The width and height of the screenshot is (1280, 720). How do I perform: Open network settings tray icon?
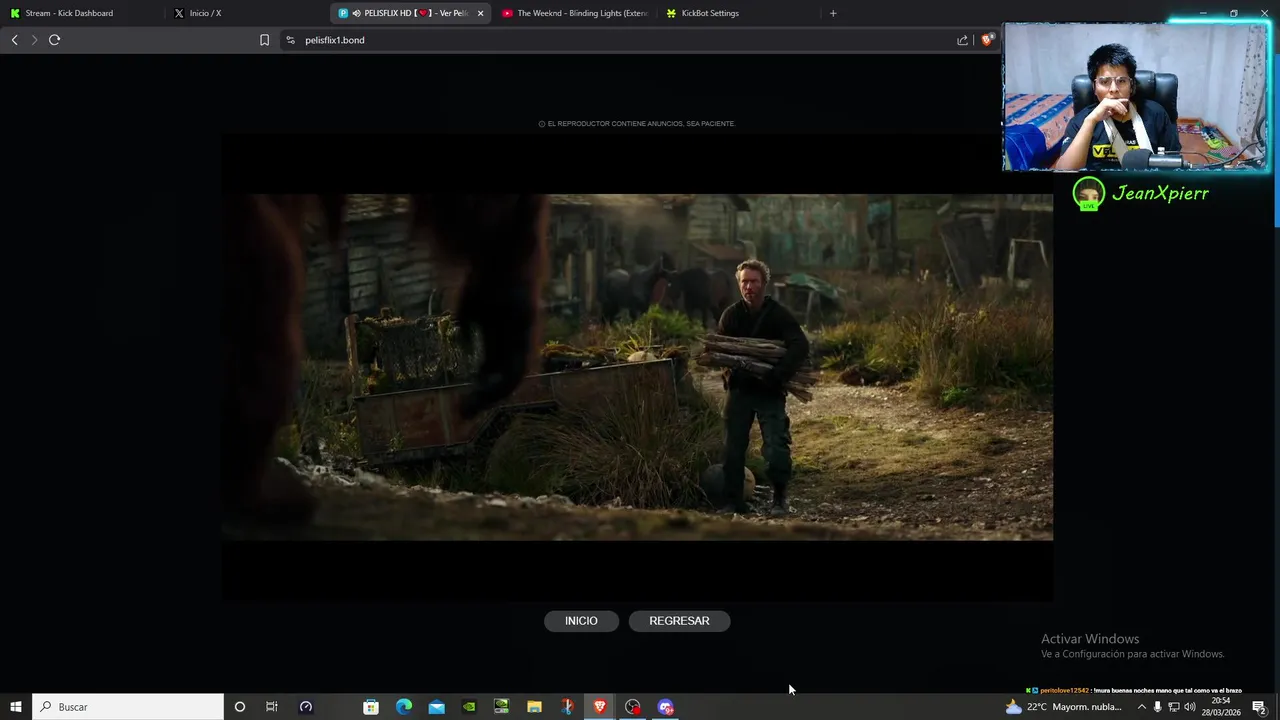1174,707
